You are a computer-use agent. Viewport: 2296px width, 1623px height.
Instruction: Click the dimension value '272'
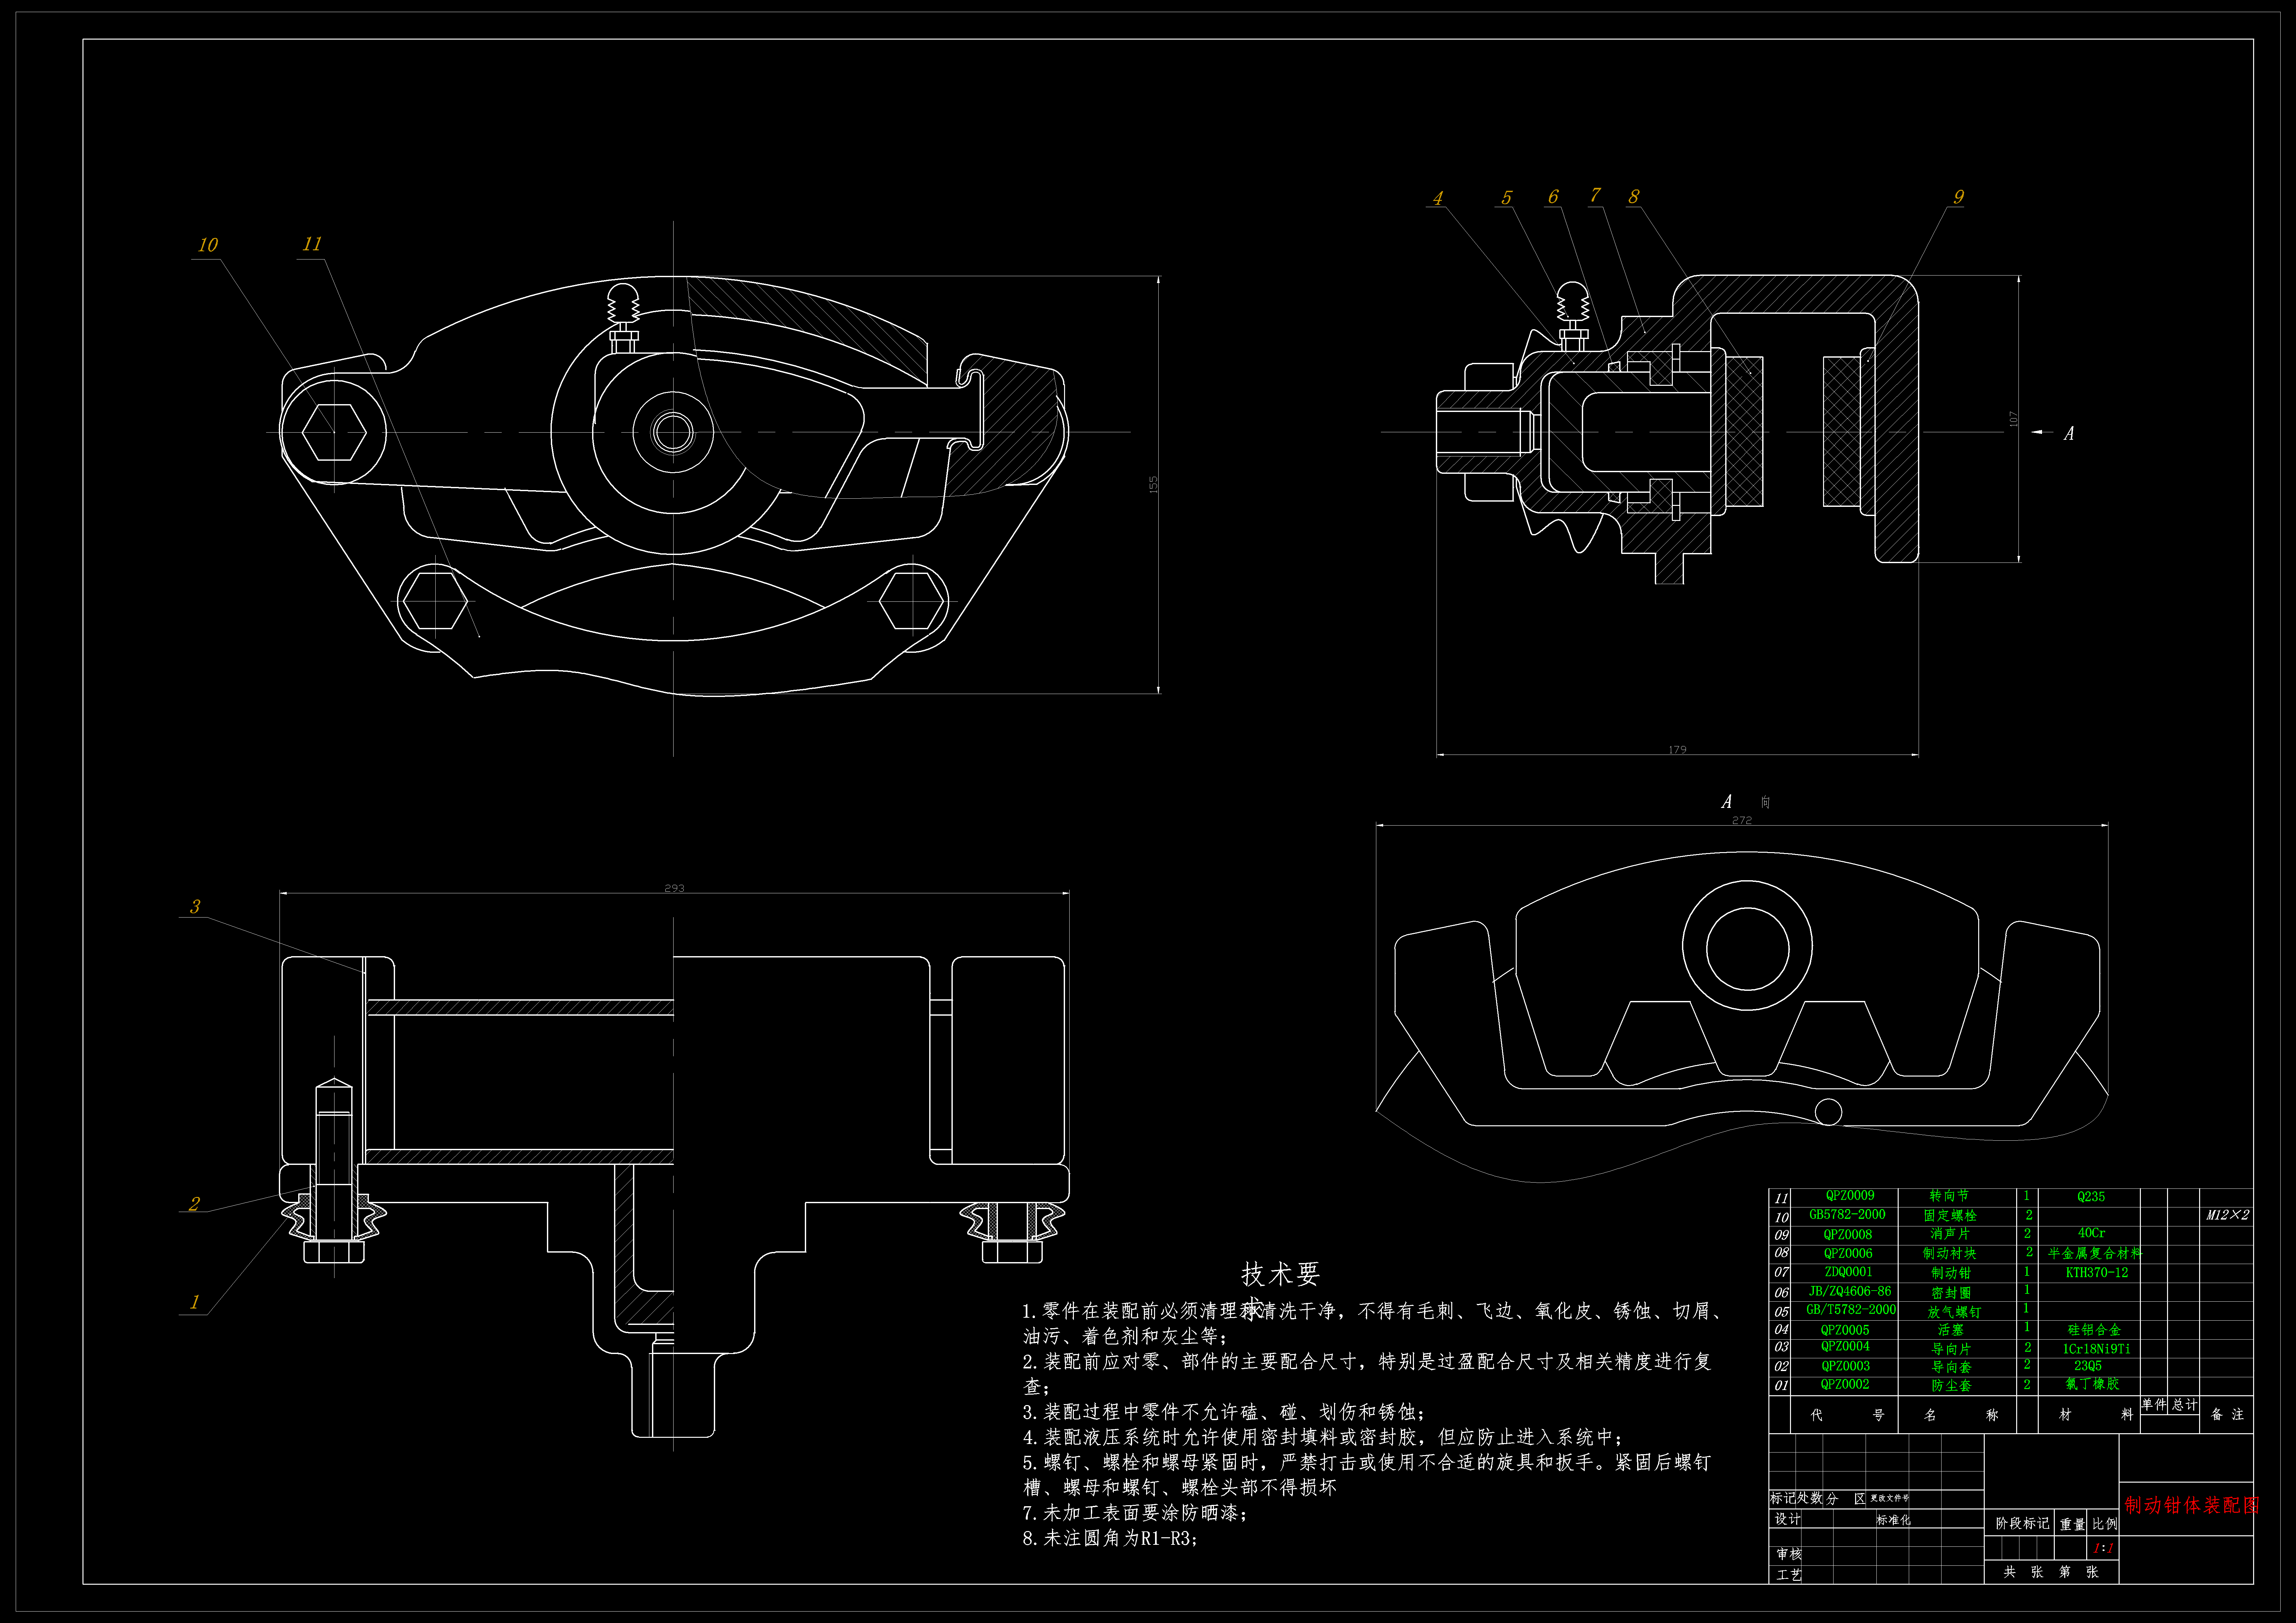pyautogui.click(x=1742, y=820)
